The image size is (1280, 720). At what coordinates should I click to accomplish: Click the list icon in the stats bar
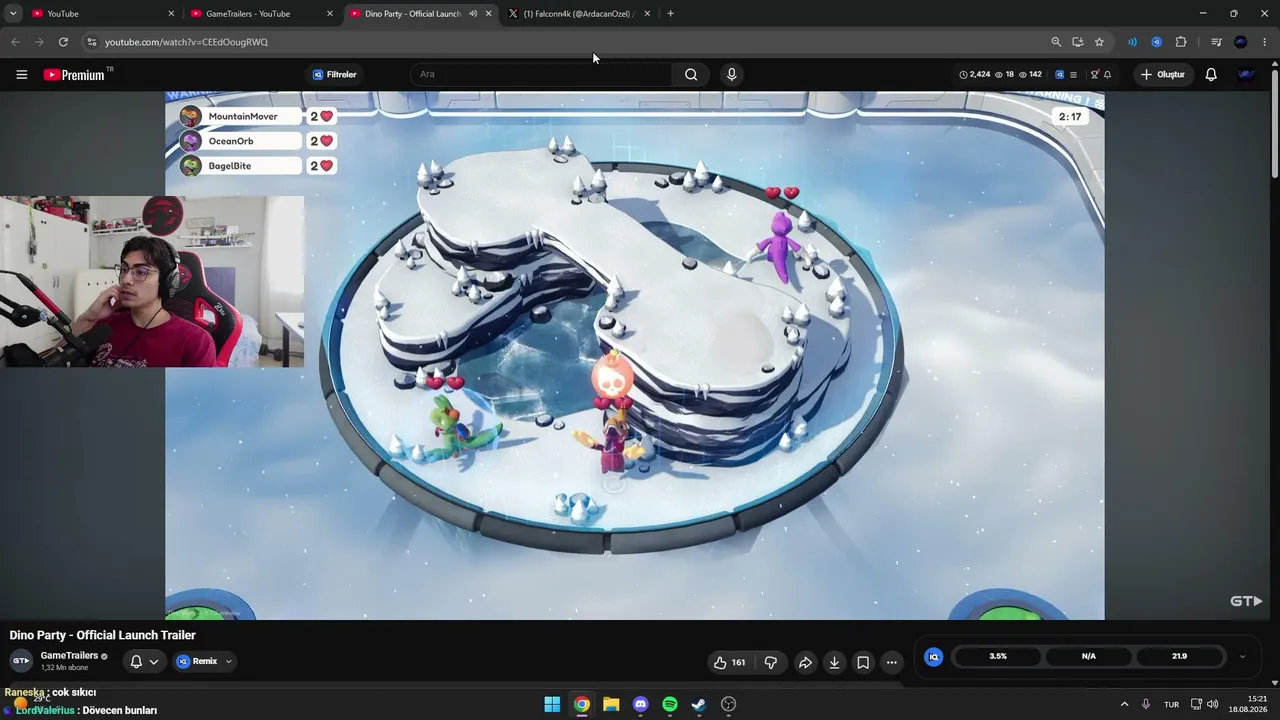[x=1073, y=74]
